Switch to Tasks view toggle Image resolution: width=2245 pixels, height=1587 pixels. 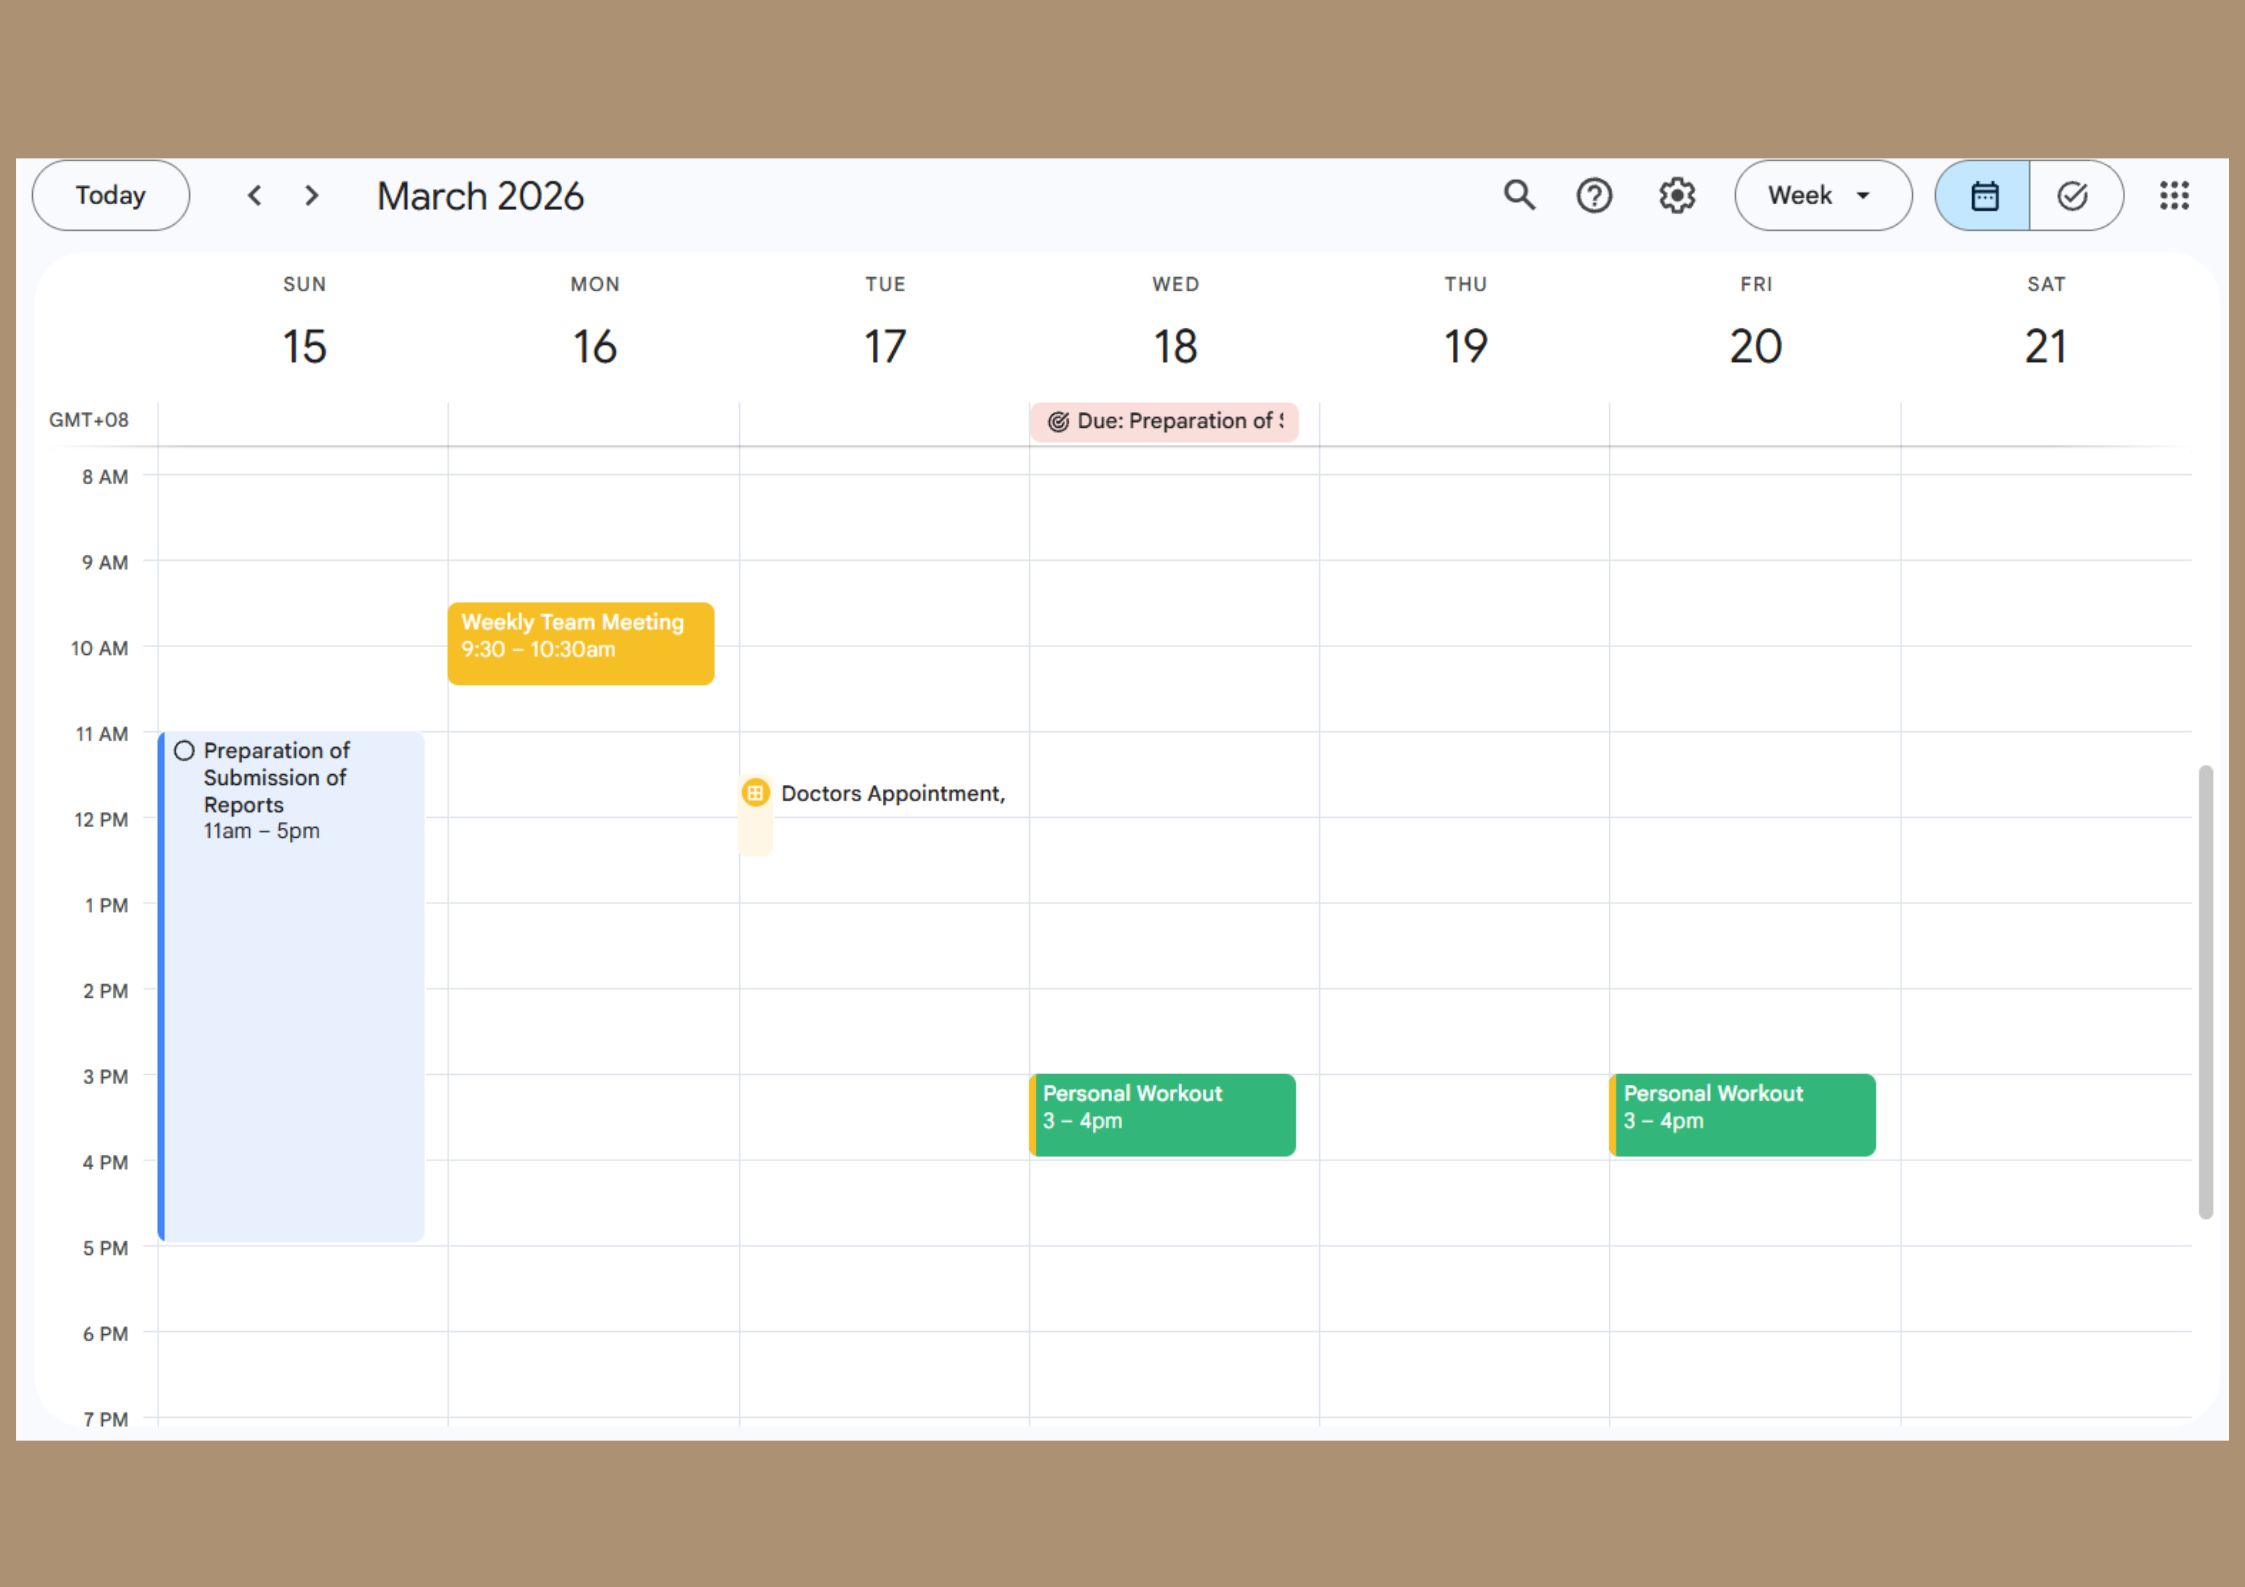(2073, 195)
